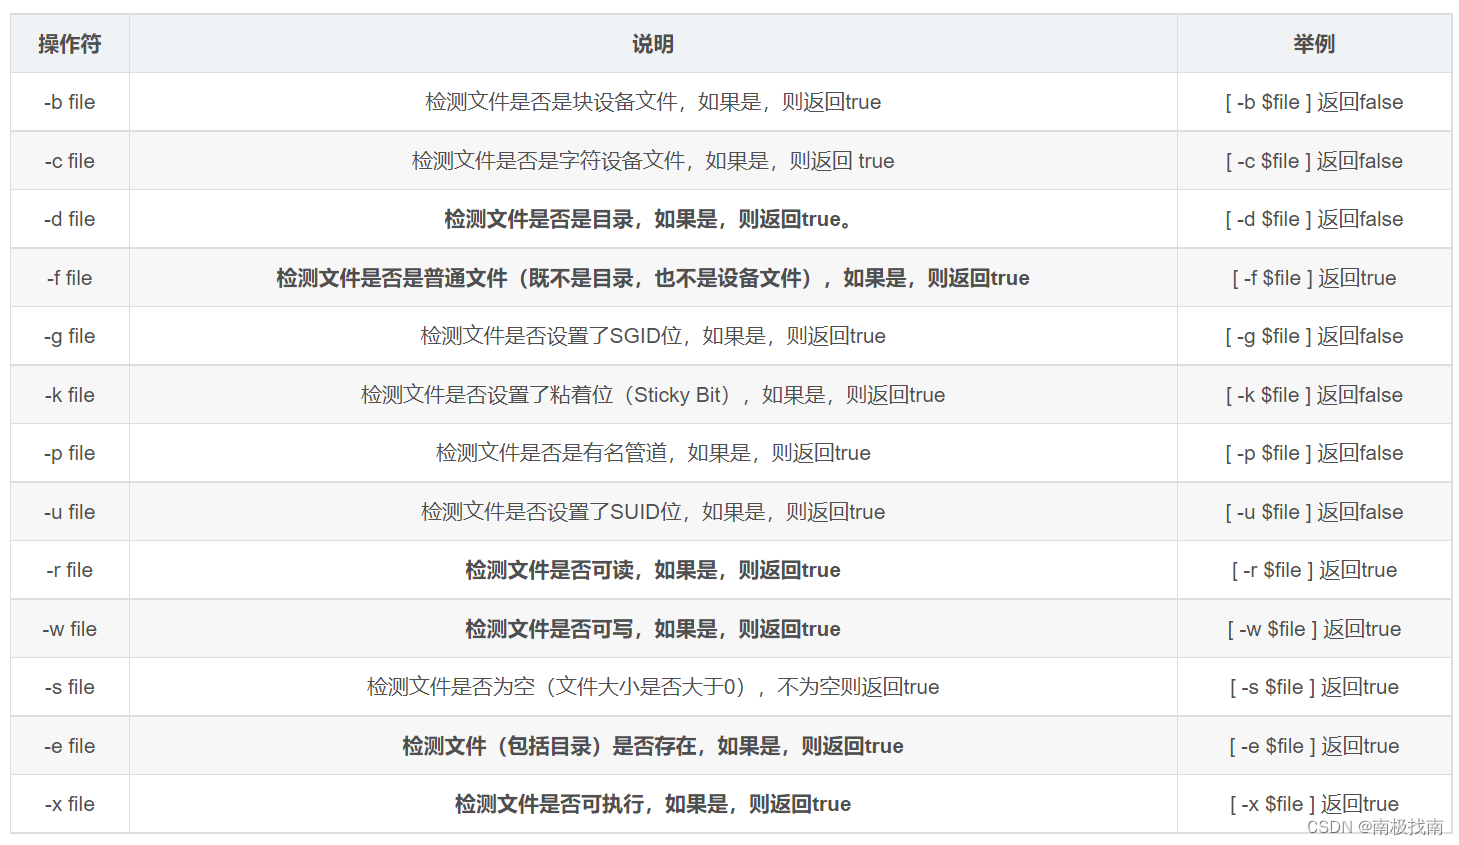Select the "-x file" operator cell
1459x845 pixels.
pos(70,804)
